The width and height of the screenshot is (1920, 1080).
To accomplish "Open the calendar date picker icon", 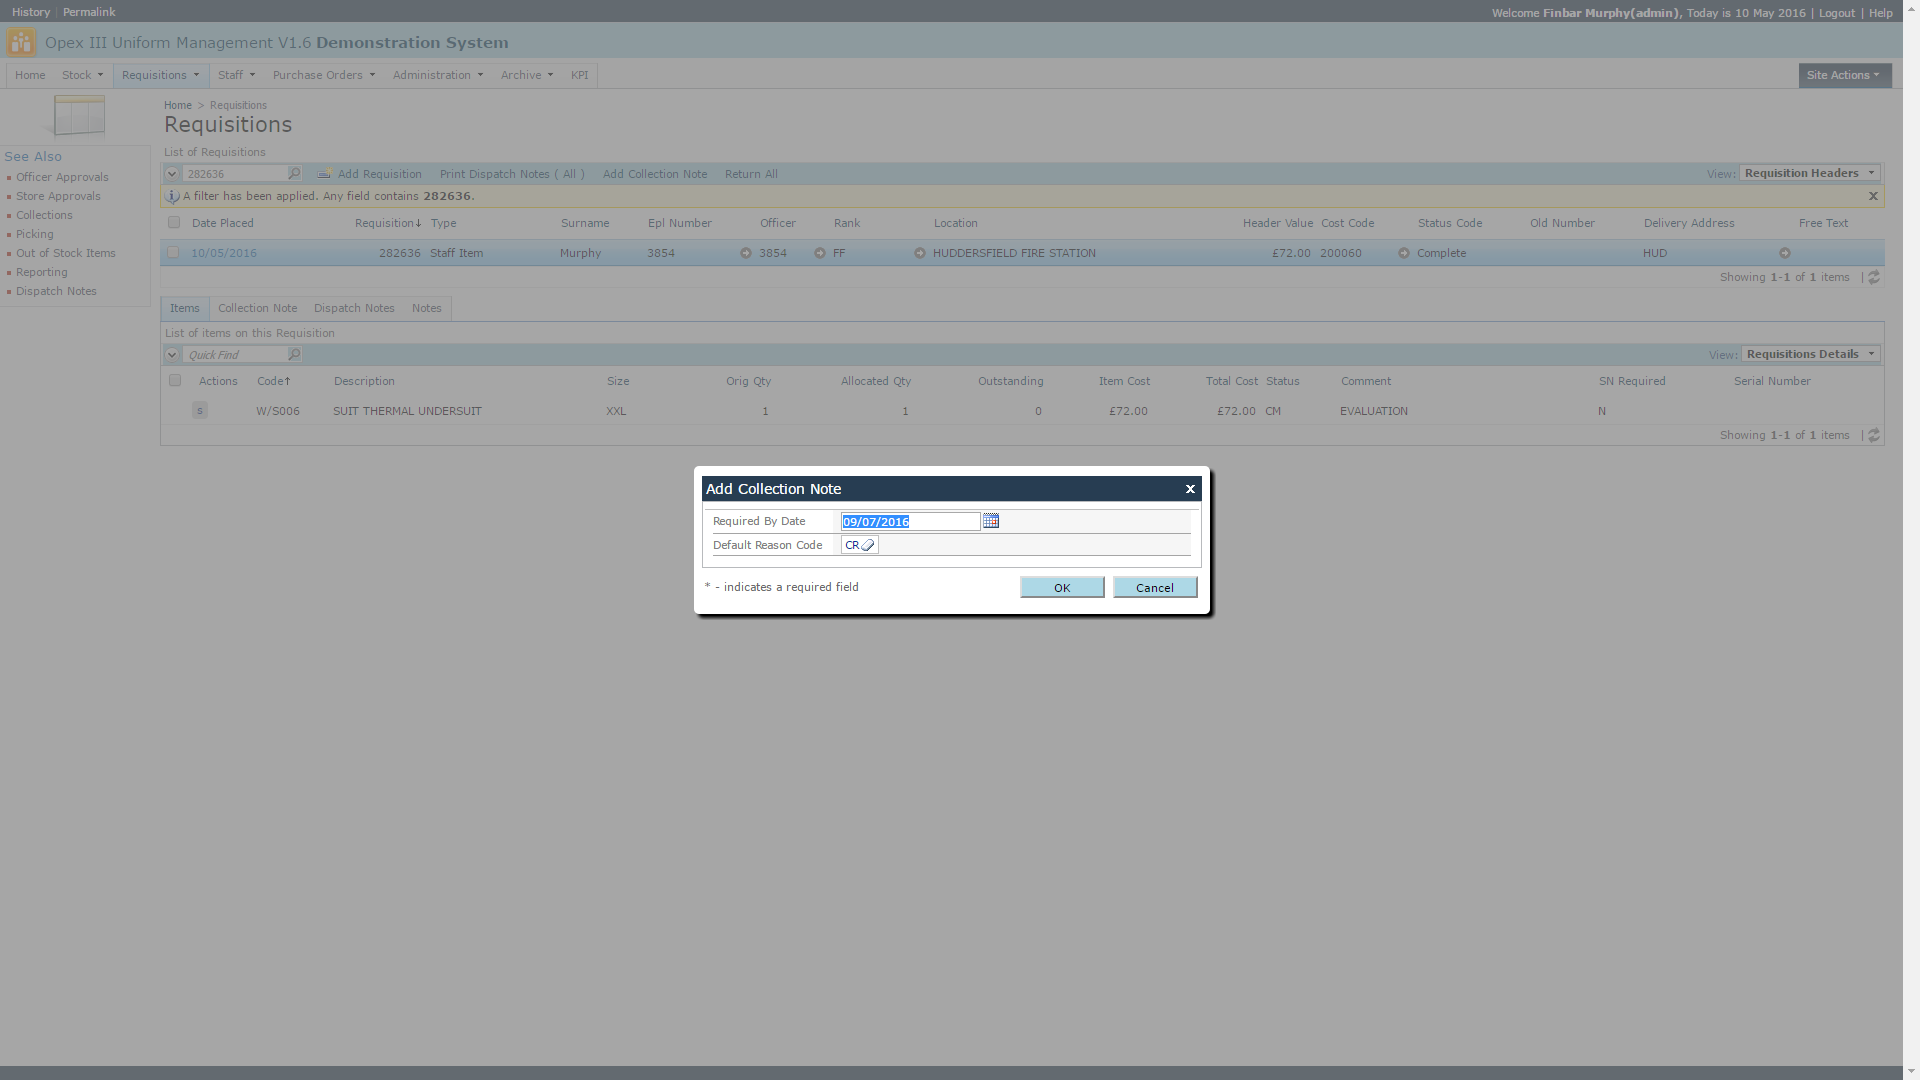I will pos(991,521).
